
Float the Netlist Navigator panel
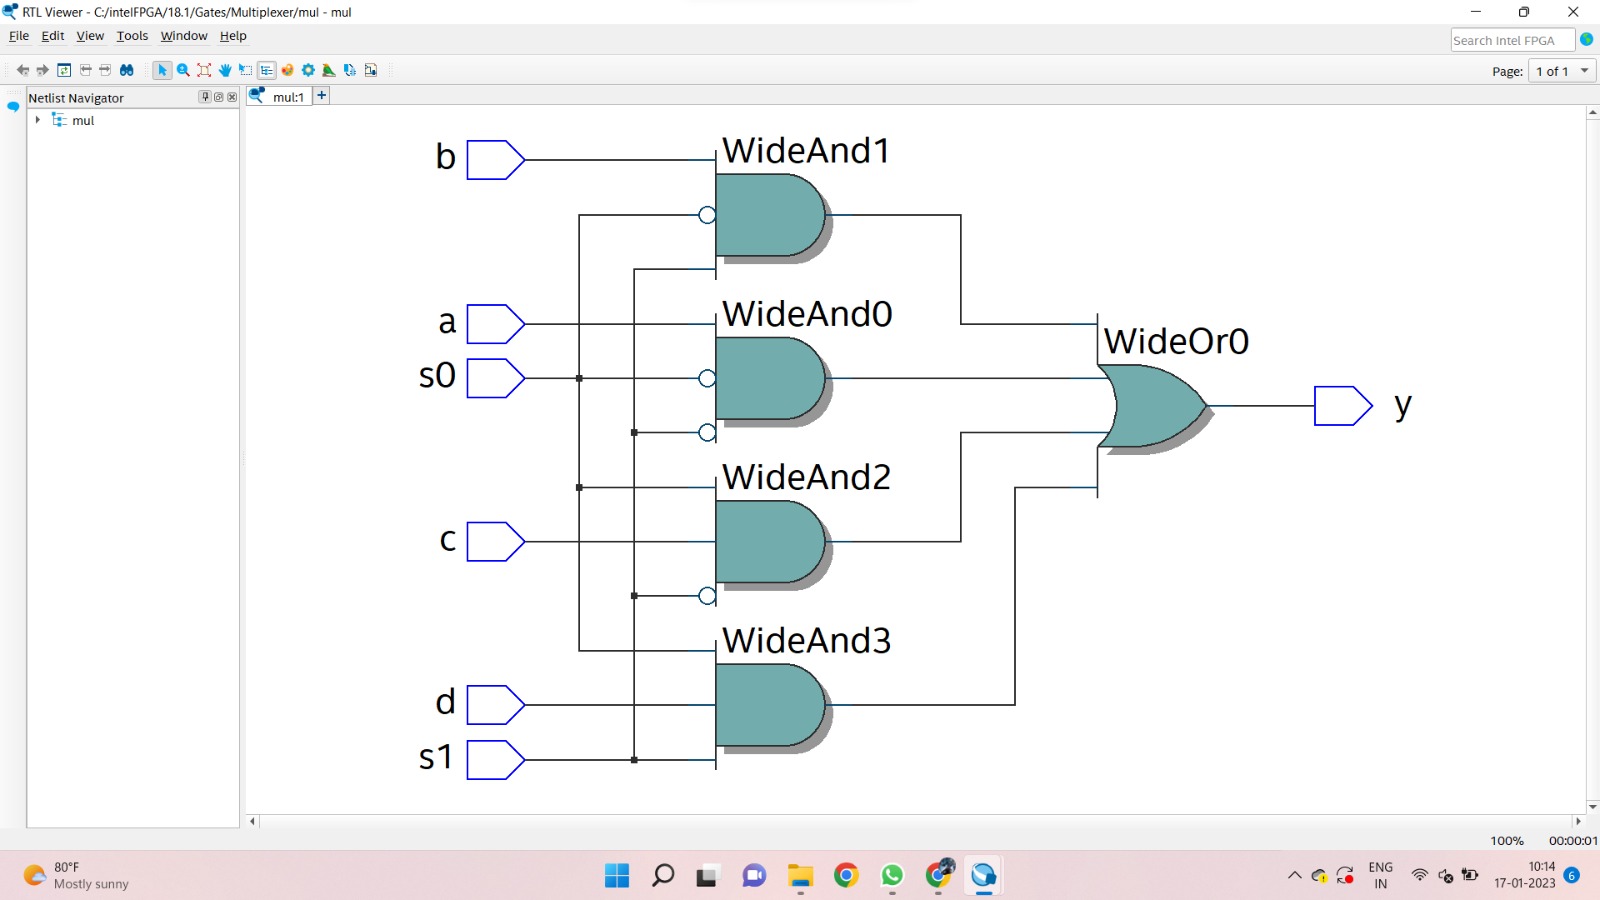219,97
